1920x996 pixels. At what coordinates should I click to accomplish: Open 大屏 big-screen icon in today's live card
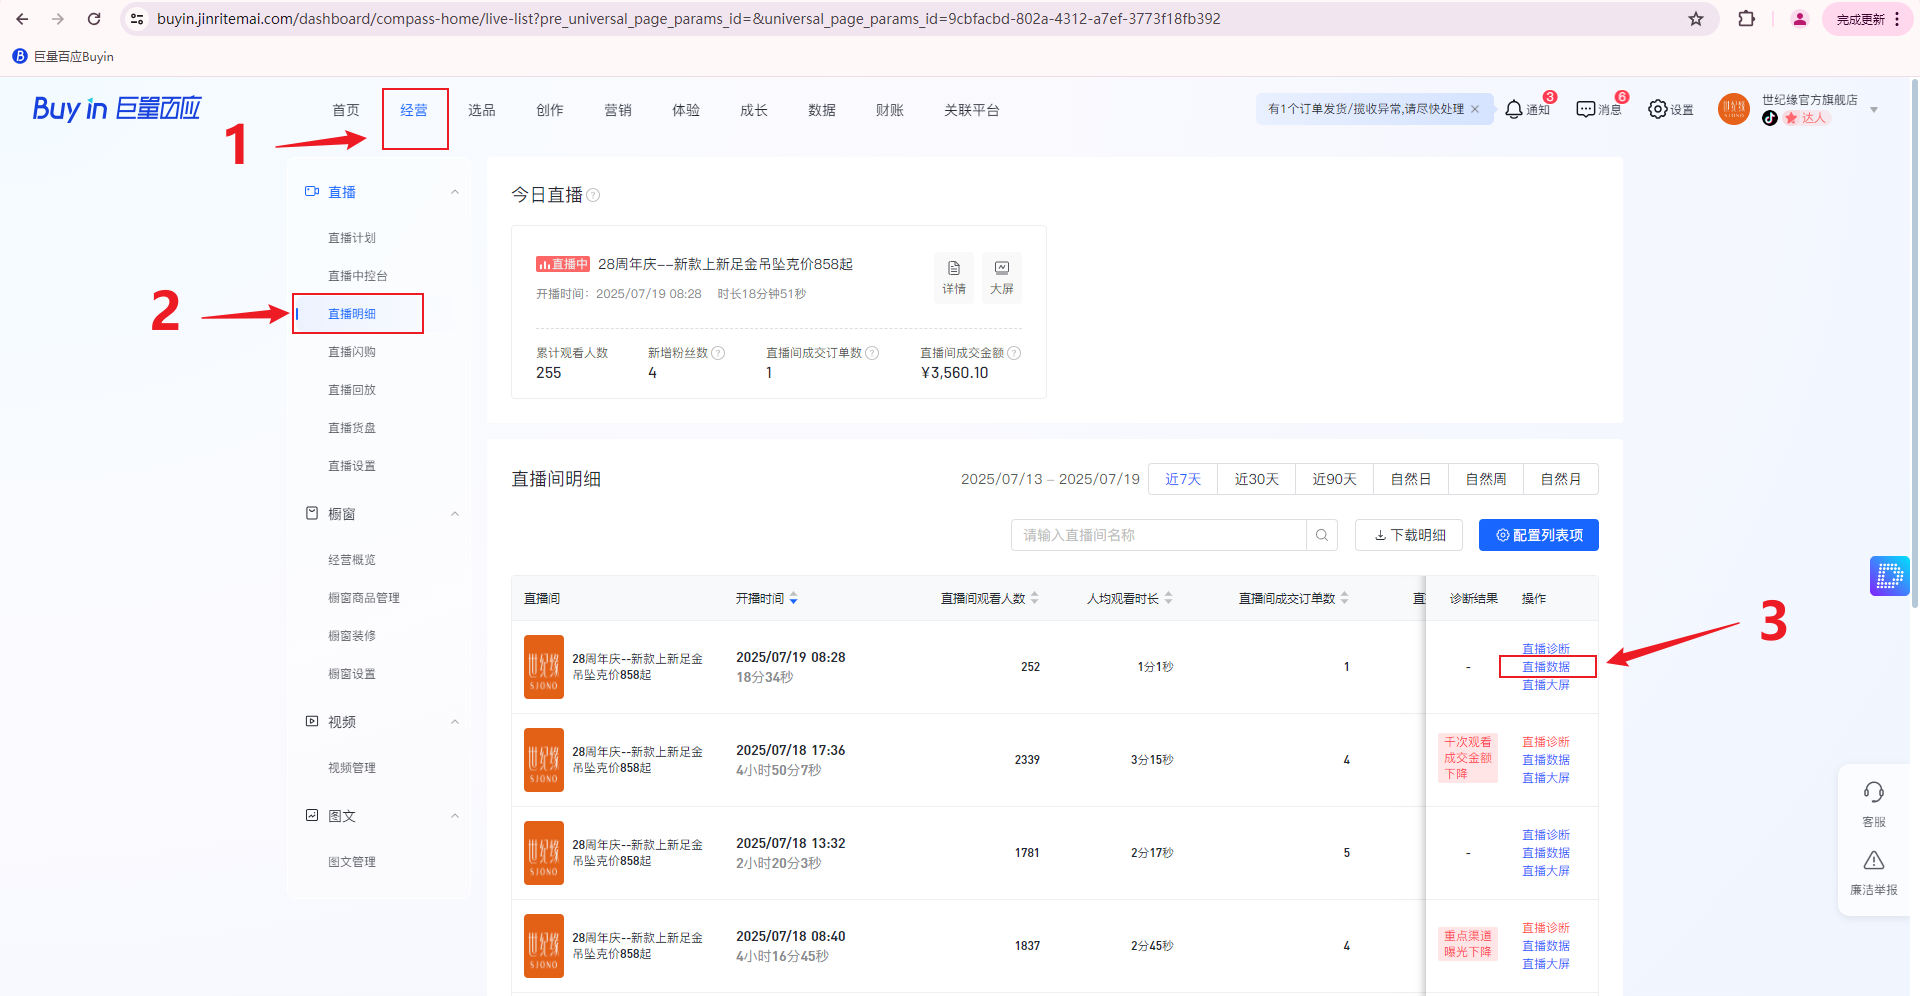point(1001,277)
